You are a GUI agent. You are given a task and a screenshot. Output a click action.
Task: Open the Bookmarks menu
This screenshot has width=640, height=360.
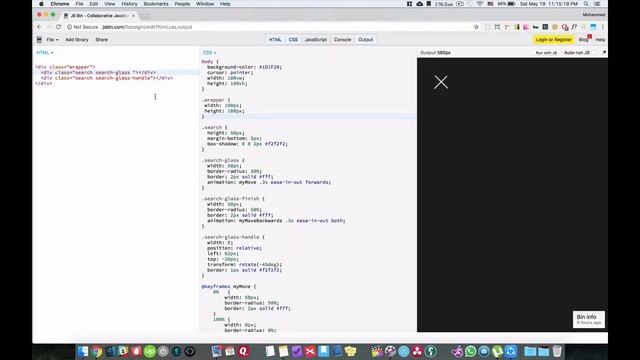tap(156, 4)
